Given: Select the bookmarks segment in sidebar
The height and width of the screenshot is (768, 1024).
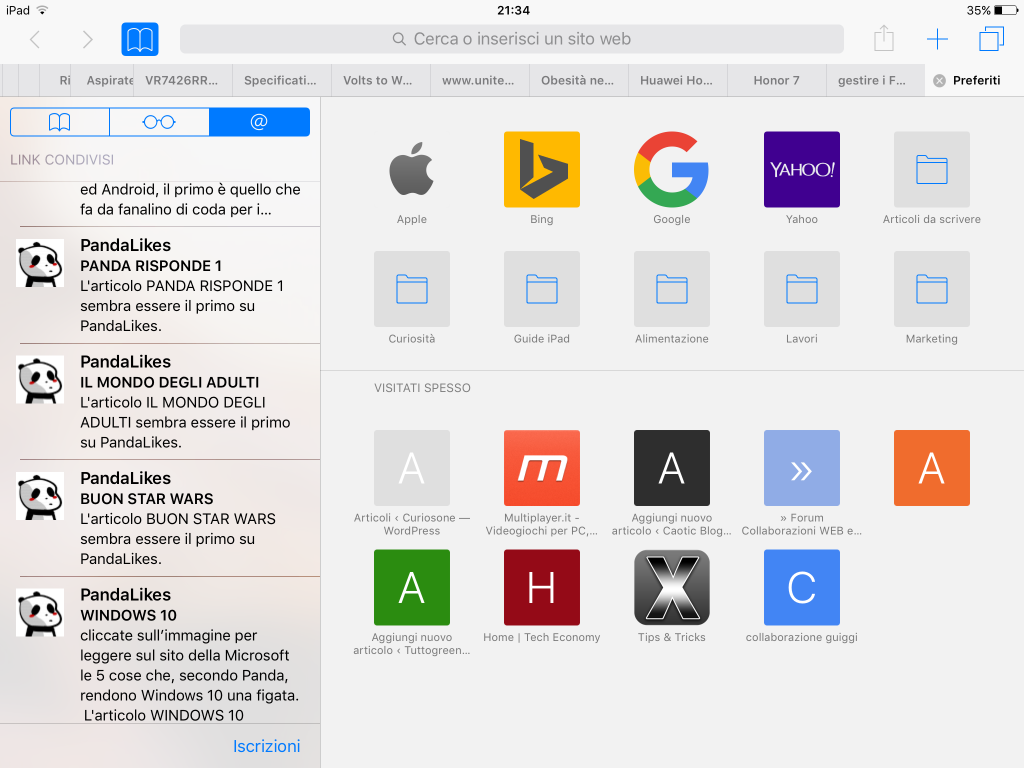Looking at the screenshot, I should pos(59,122).
